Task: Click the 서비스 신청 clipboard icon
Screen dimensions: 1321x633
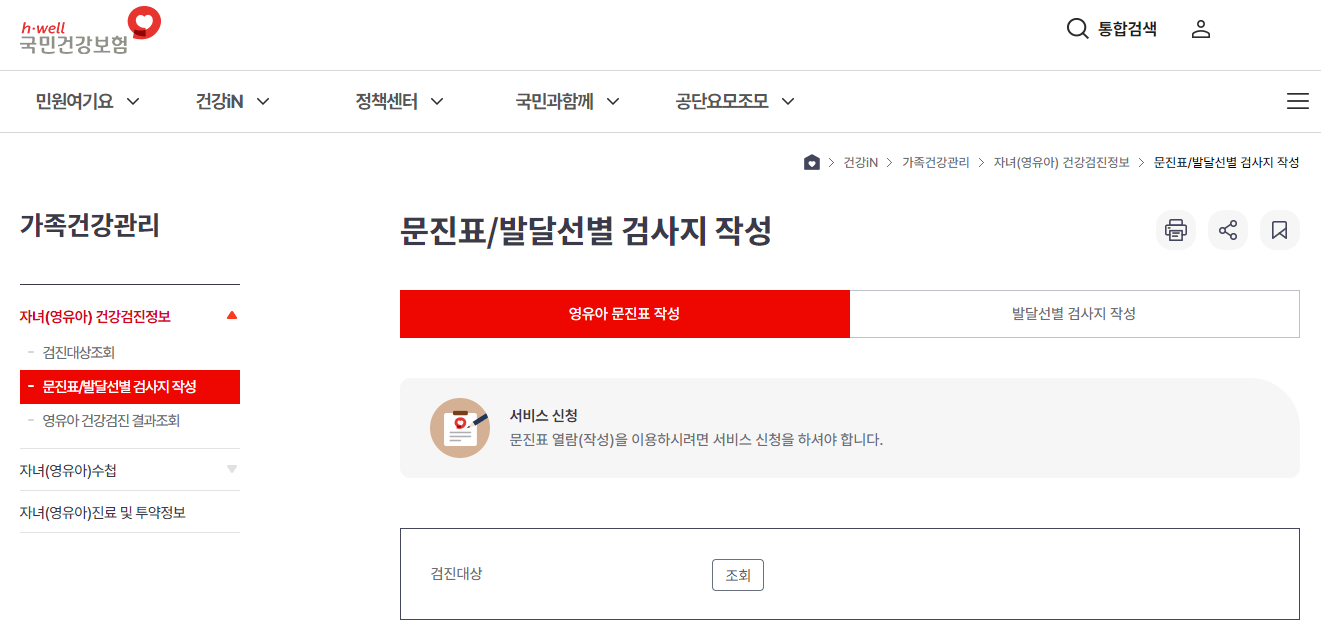Action: [460, 427]
